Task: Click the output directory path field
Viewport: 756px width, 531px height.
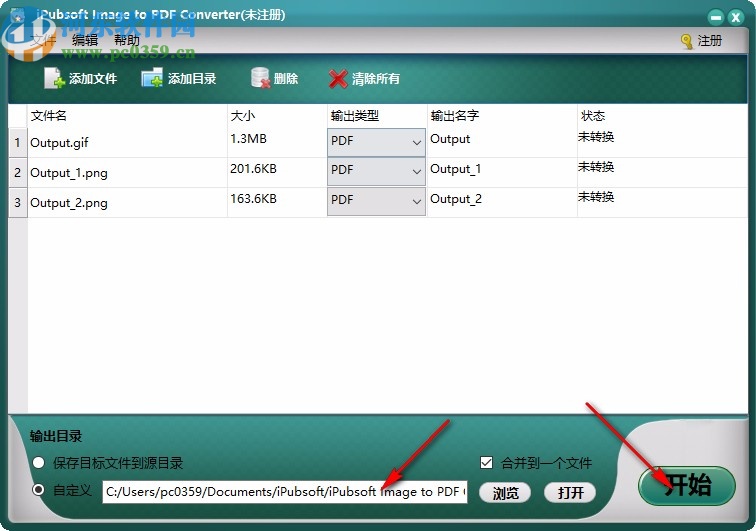Action: pyautogui.click(x=284, y=492)
